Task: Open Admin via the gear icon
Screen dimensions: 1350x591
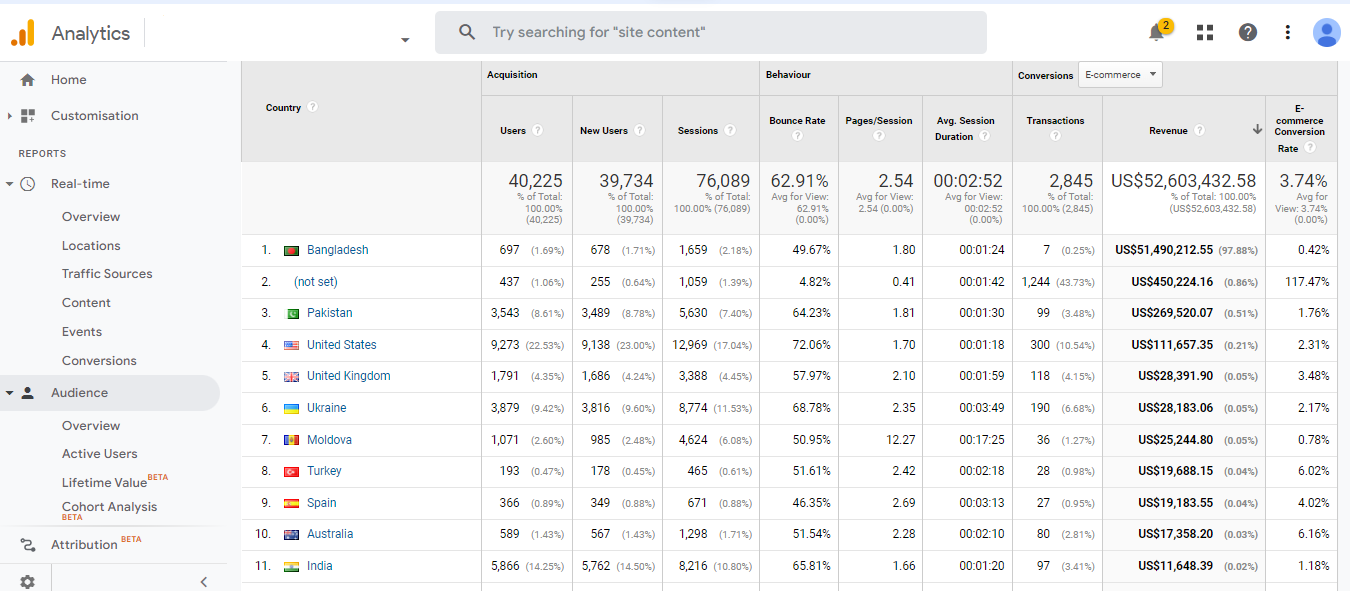Action: (27, 581)
